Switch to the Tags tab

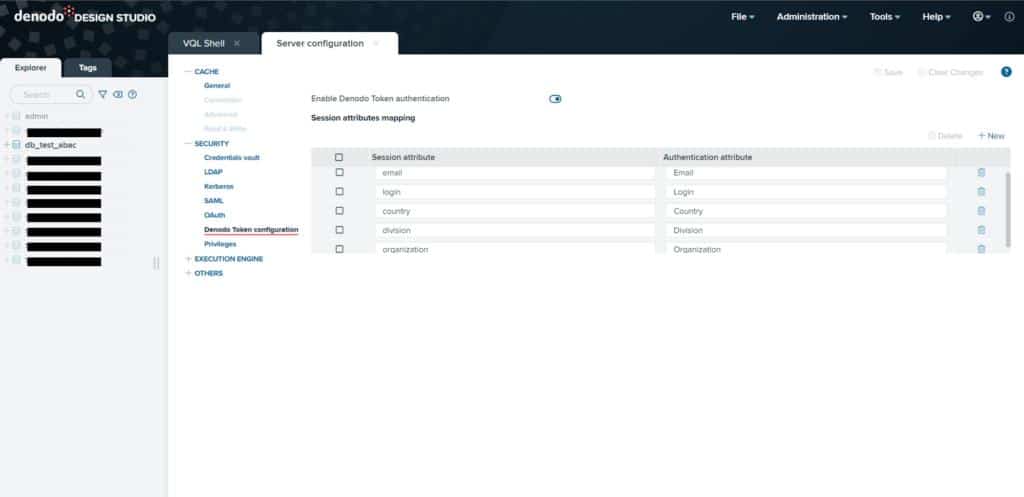[88, 68]
